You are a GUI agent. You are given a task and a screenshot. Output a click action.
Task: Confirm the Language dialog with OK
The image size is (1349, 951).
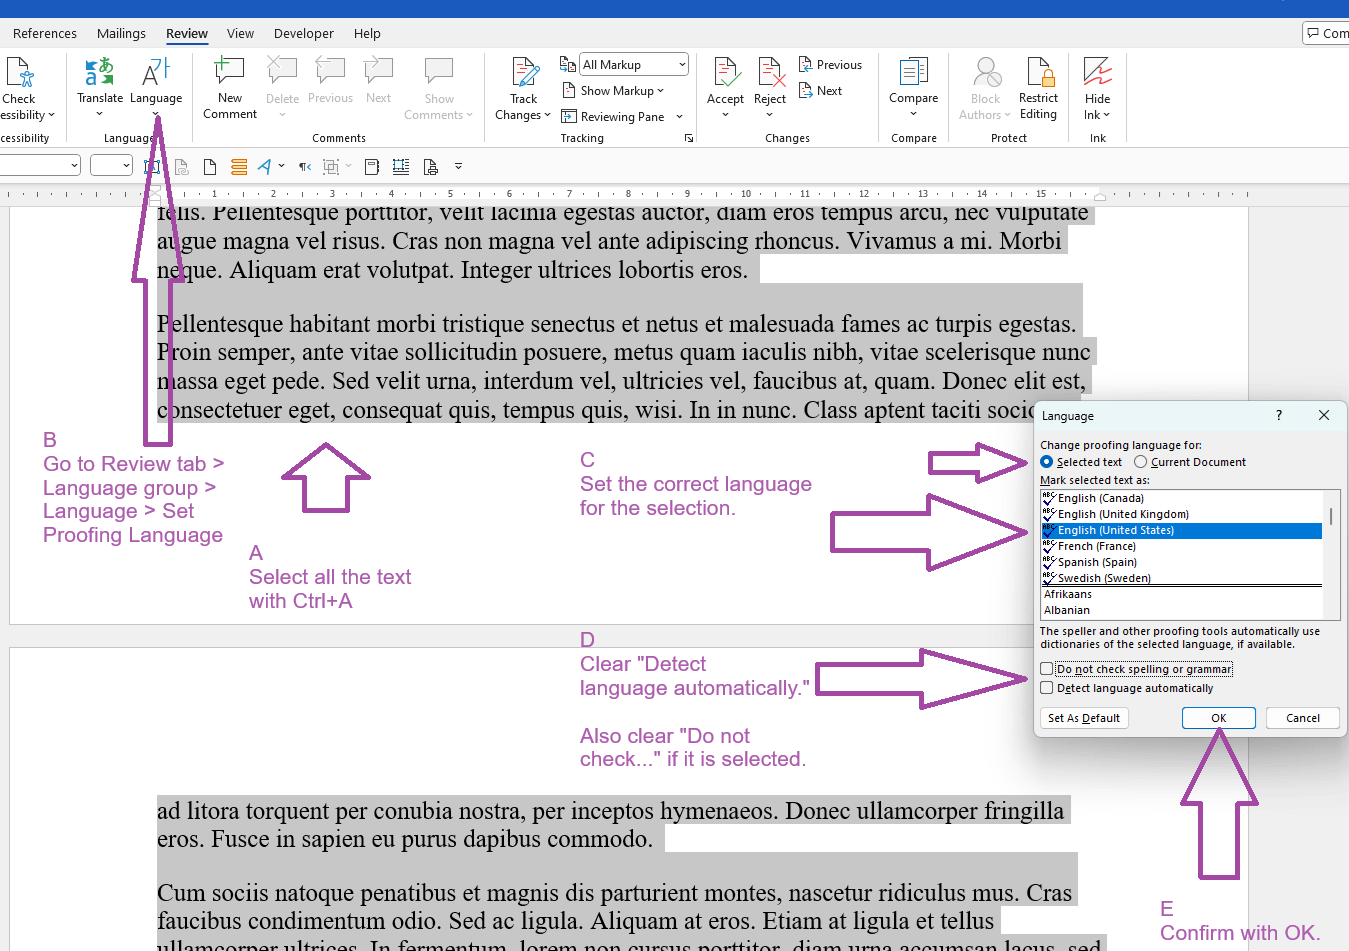click(1218, 718)
